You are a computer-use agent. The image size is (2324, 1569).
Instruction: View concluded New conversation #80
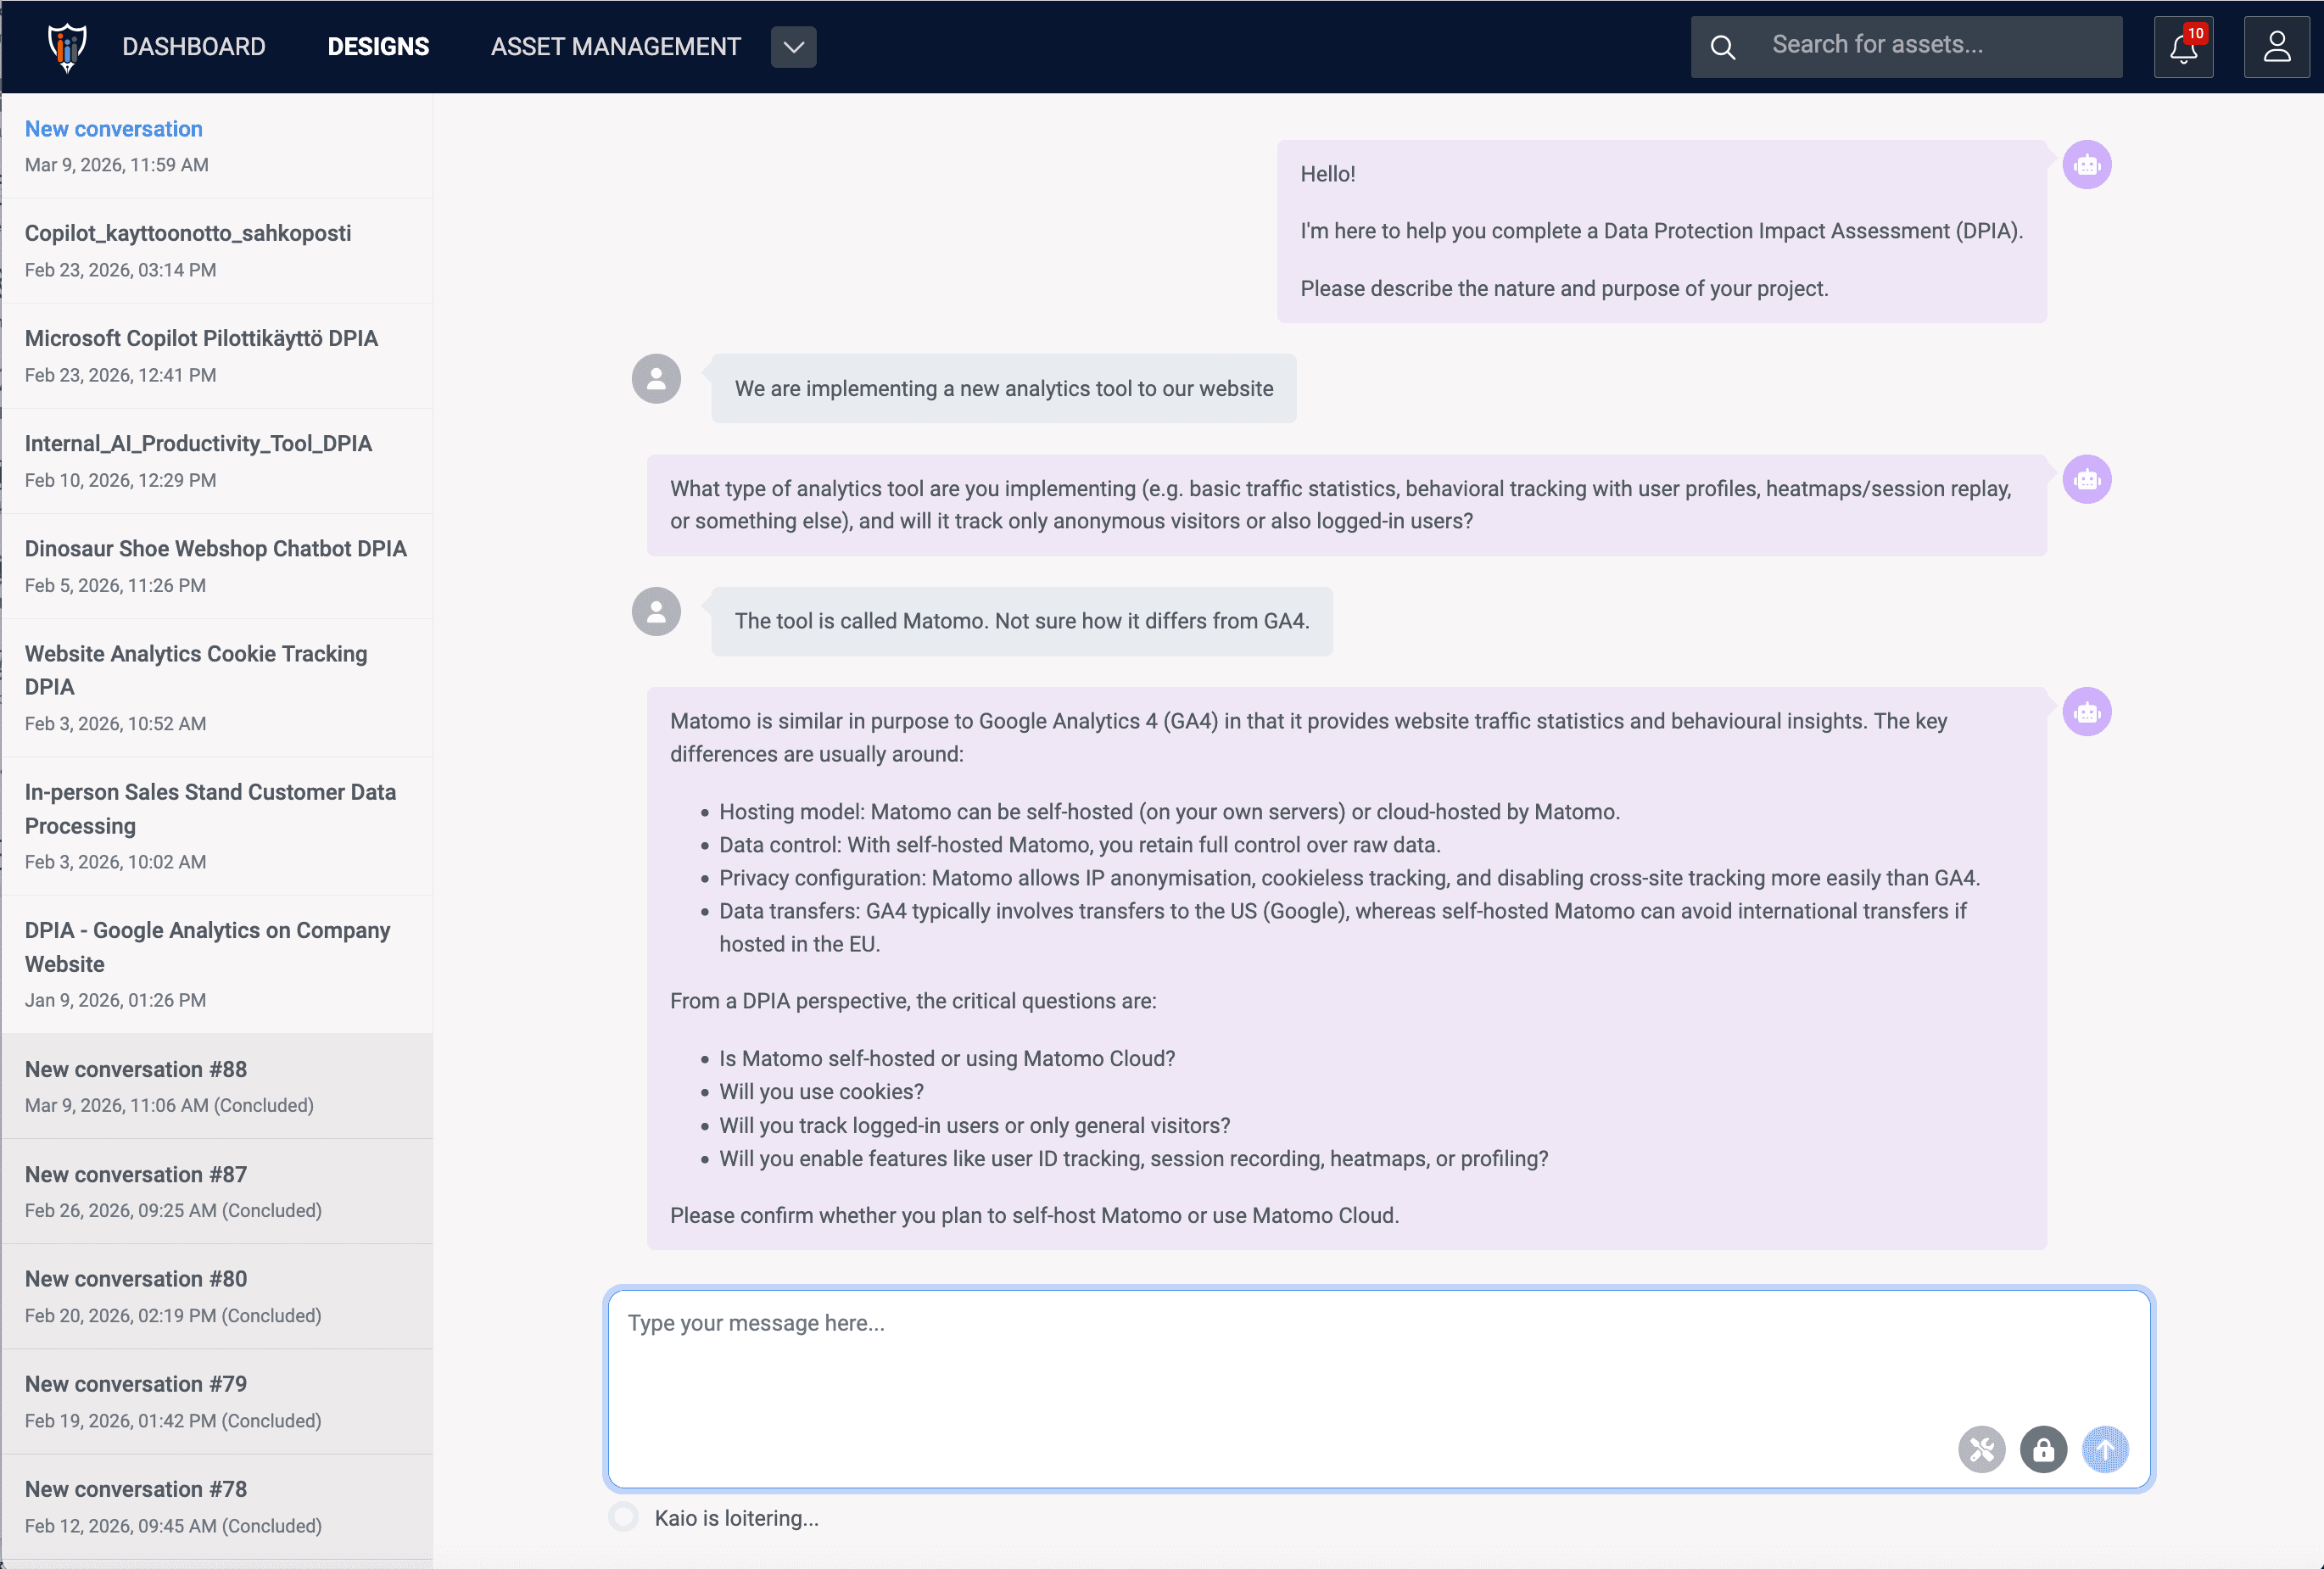[217, 1296]
